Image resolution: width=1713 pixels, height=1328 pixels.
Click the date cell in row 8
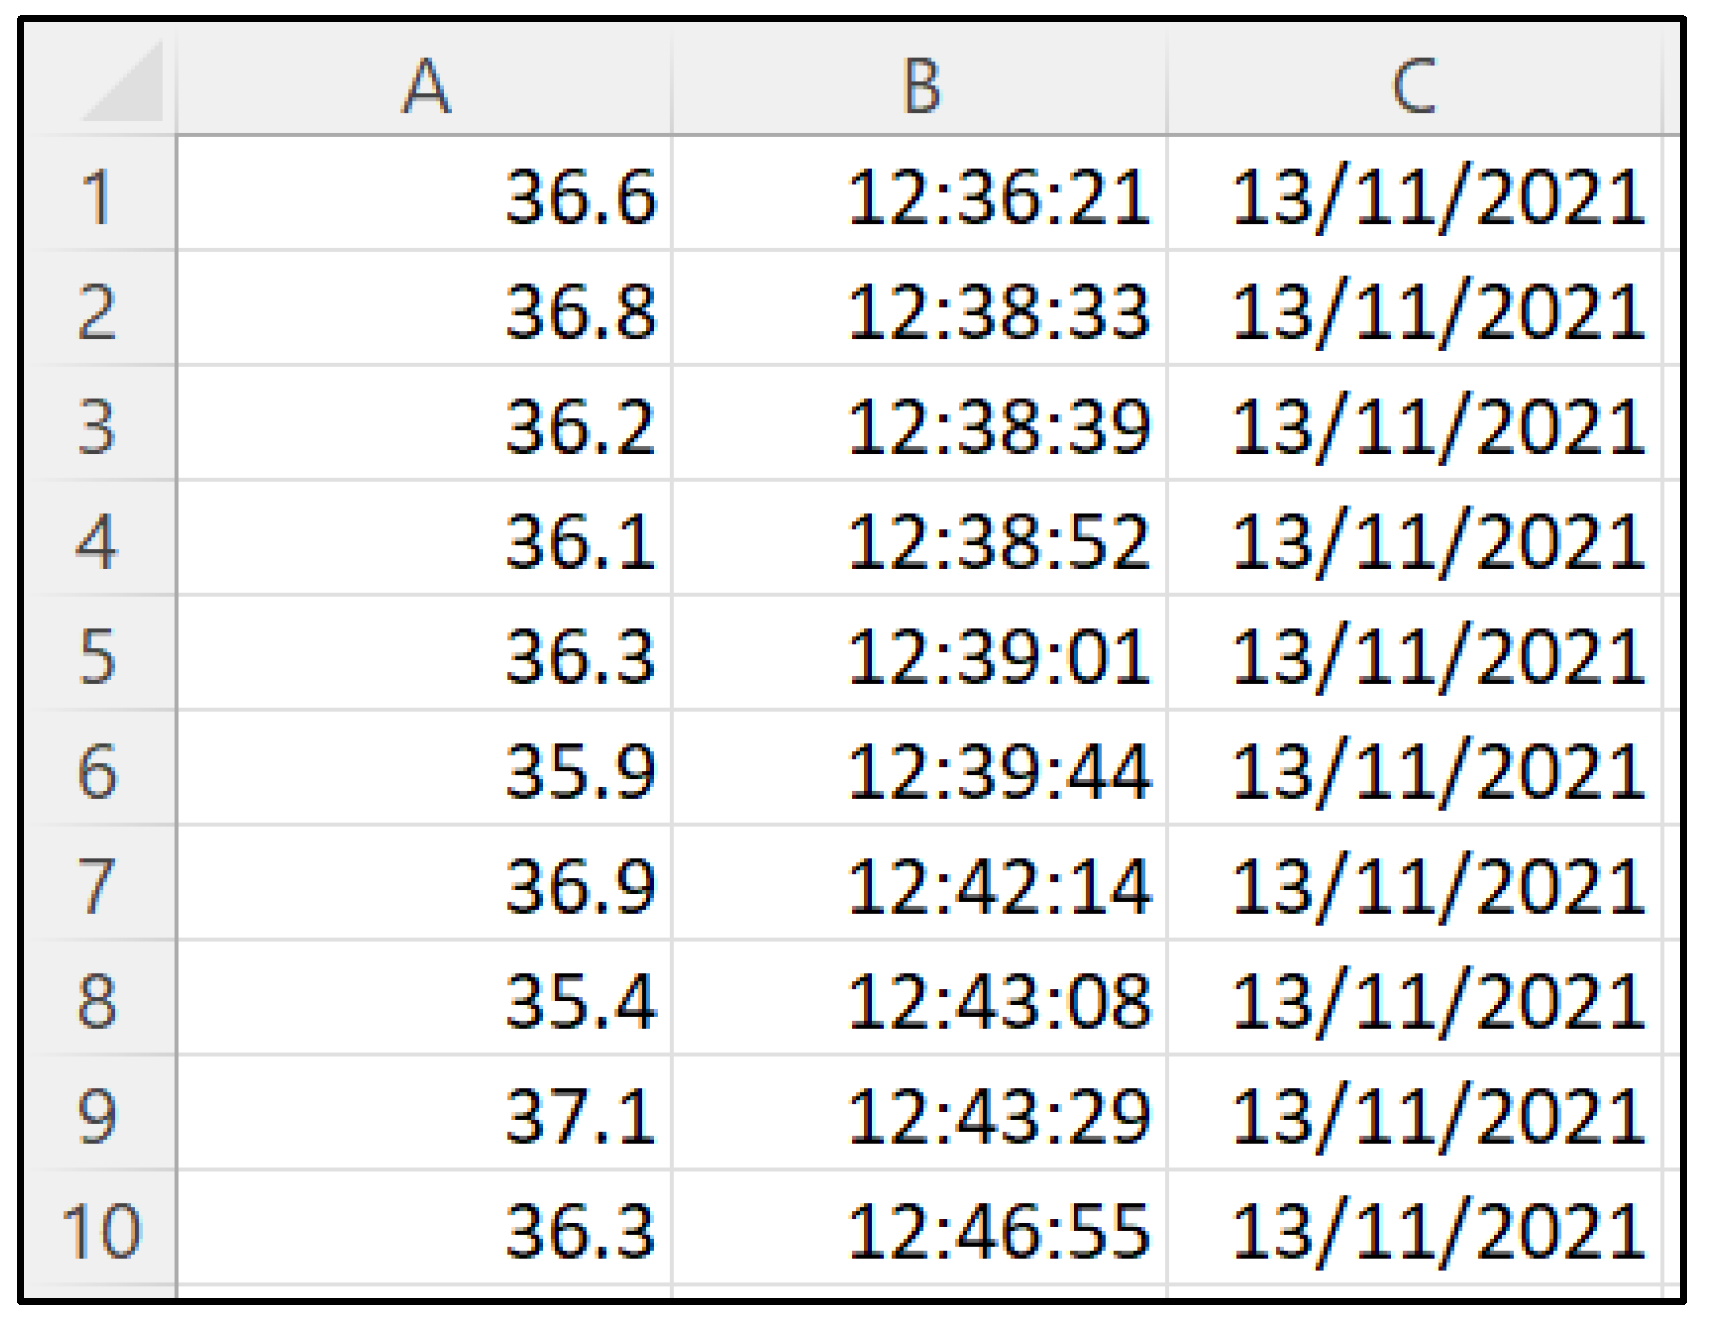pos(1438,1001)
